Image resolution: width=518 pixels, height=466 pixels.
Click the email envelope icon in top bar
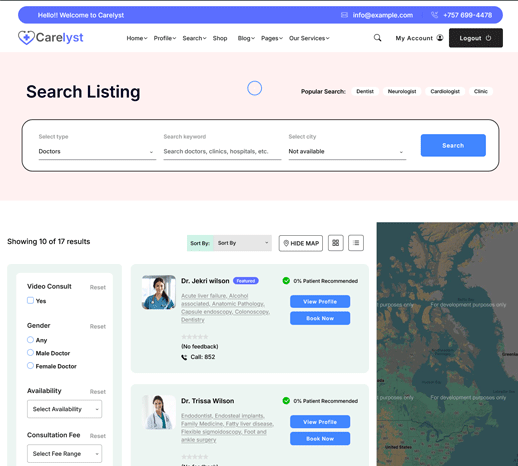344,15
